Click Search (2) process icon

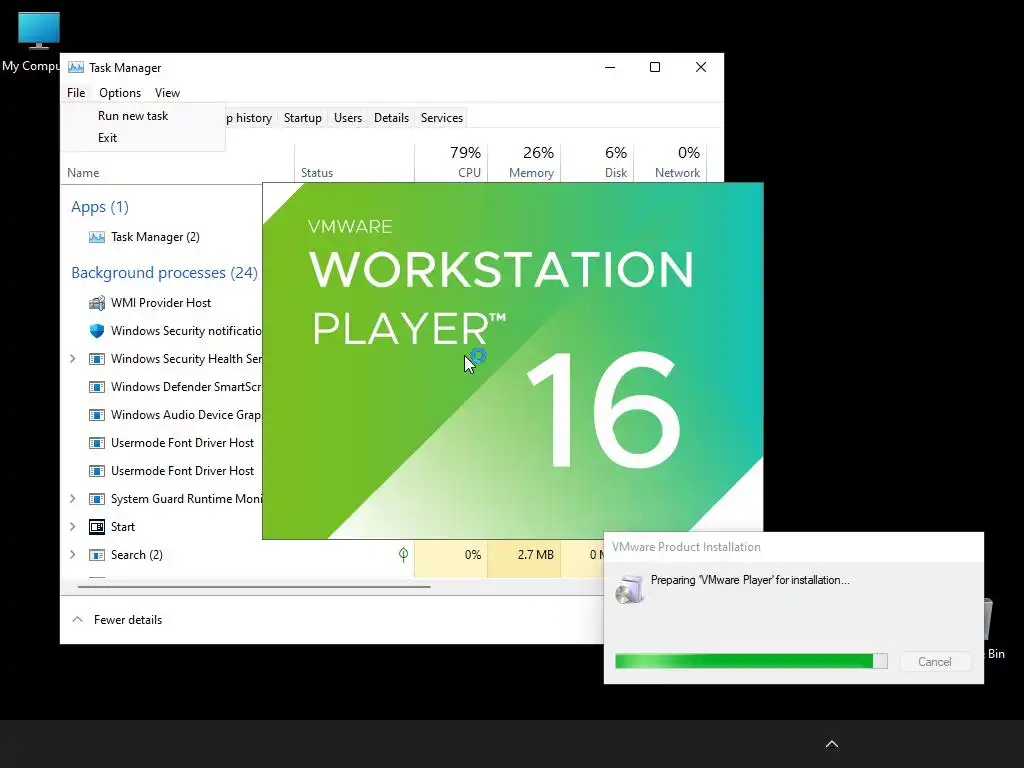[x=97, y=555]
